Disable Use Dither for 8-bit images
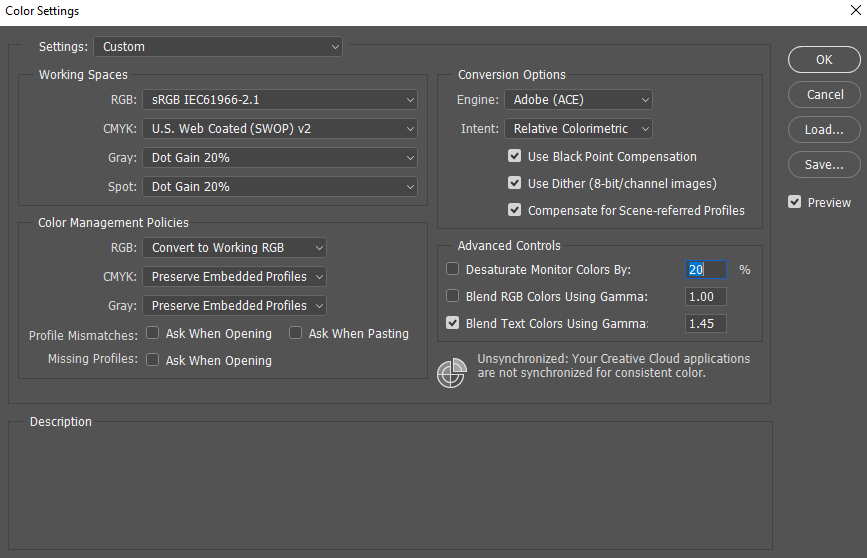The image size is (867, 558). [514, 184]
